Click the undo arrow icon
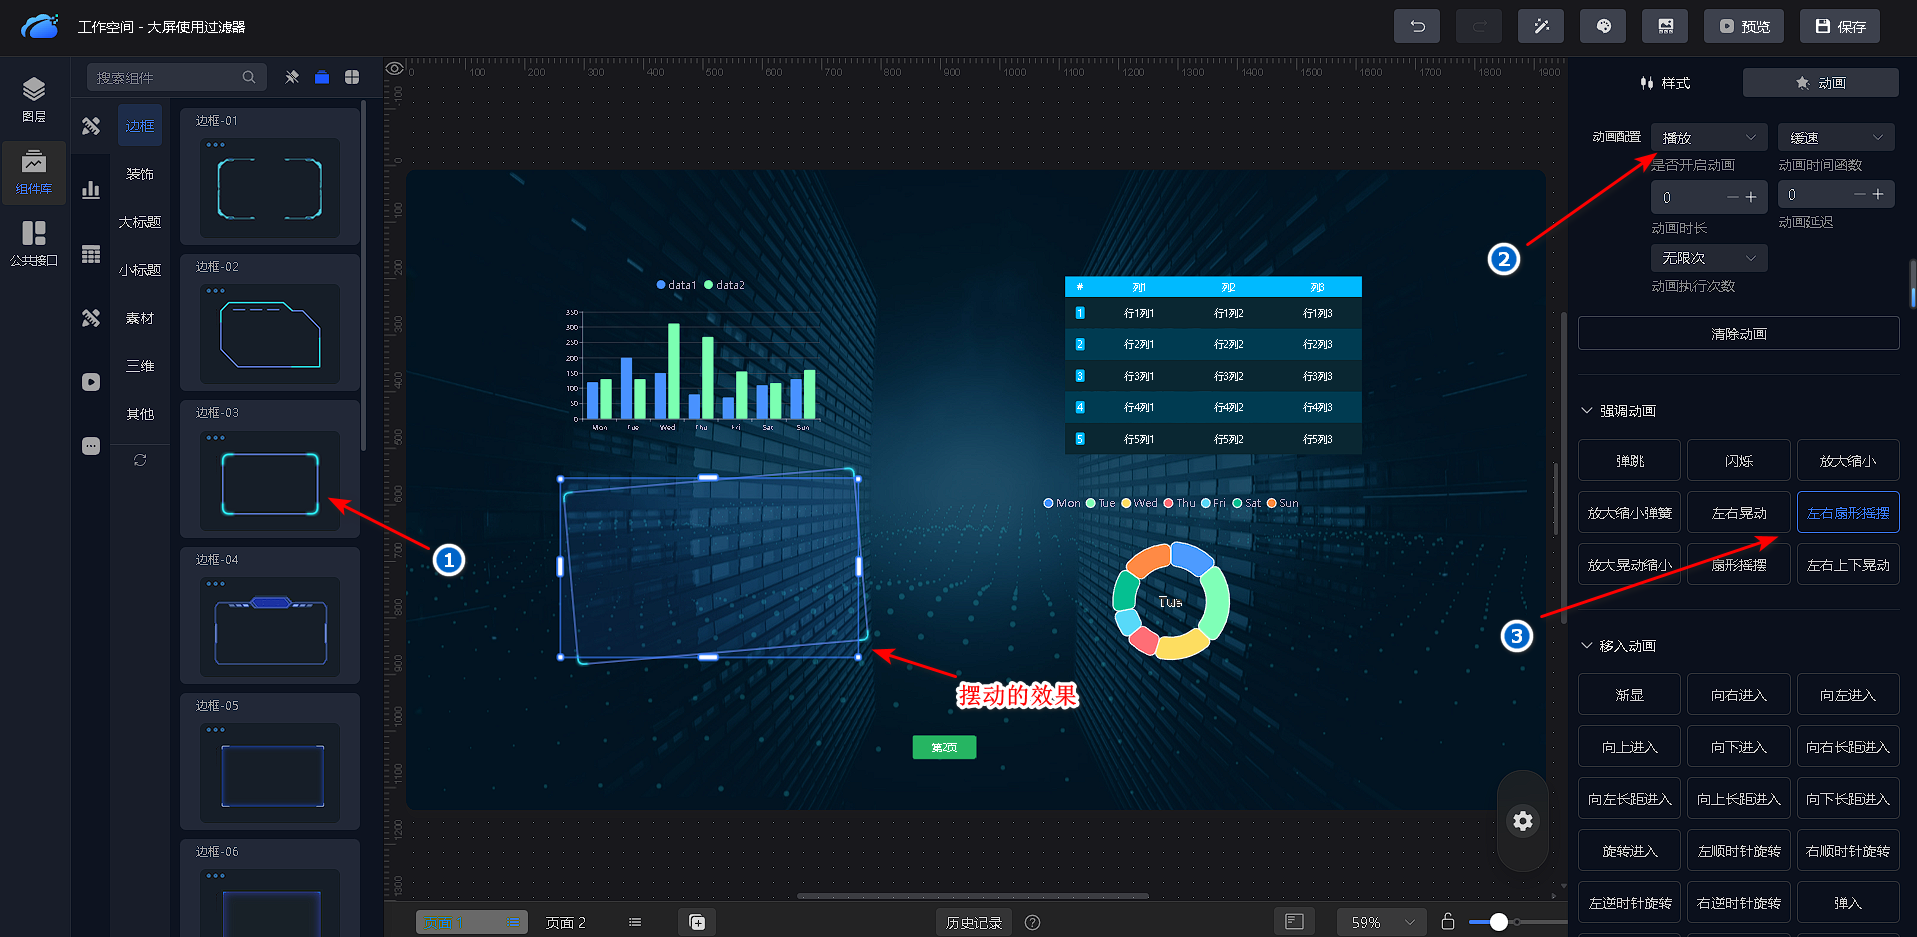The image size is (1917, 937). coord(1417,27)
